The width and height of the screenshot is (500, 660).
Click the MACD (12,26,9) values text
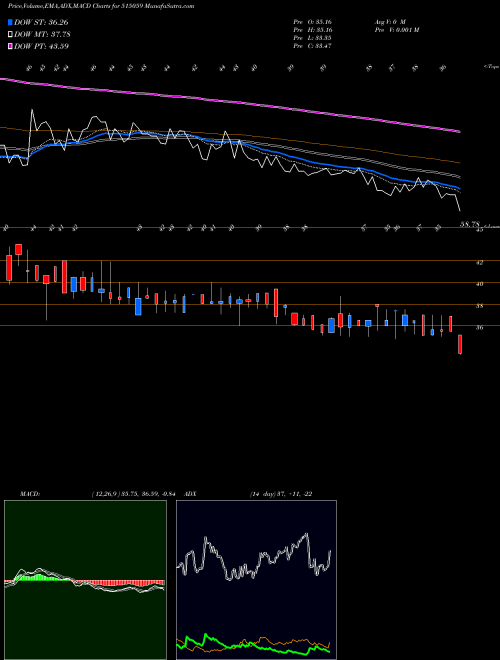136,494
